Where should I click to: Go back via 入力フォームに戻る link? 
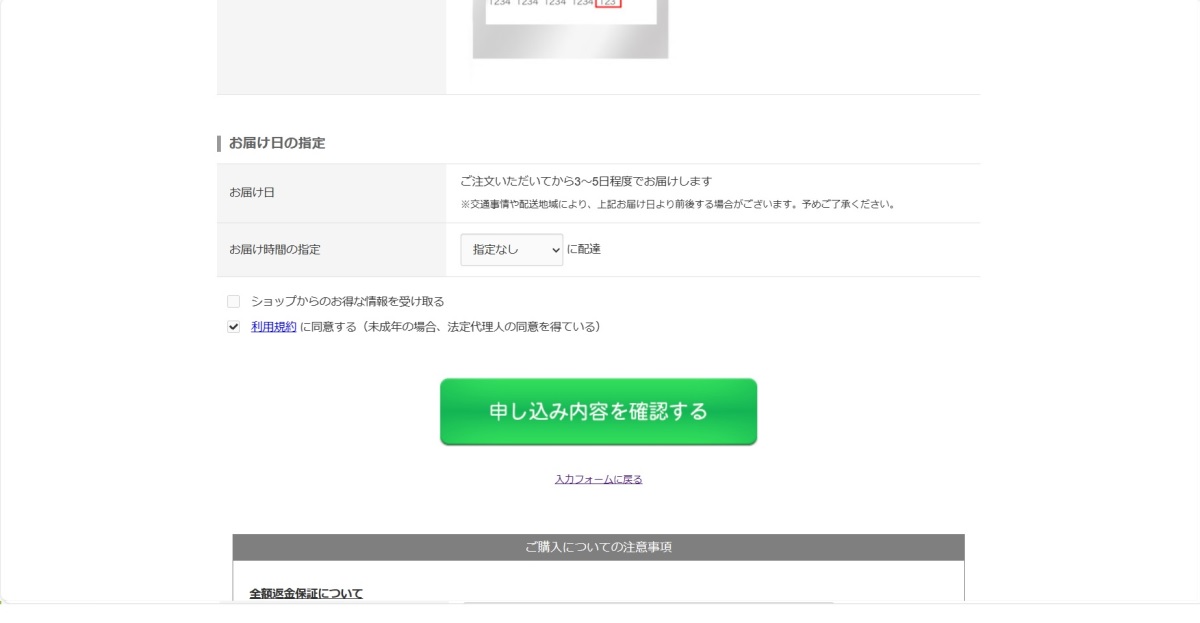pos(599,479)
